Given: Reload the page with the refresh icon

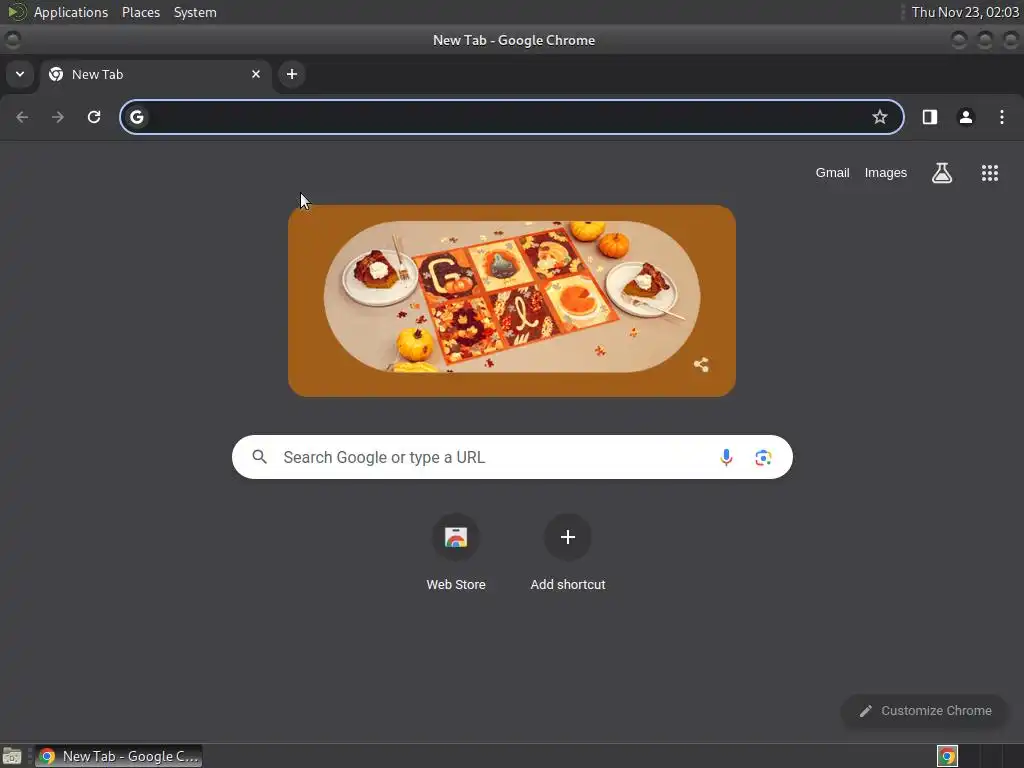Looking at the screenshot, I should tap(94, 117).
